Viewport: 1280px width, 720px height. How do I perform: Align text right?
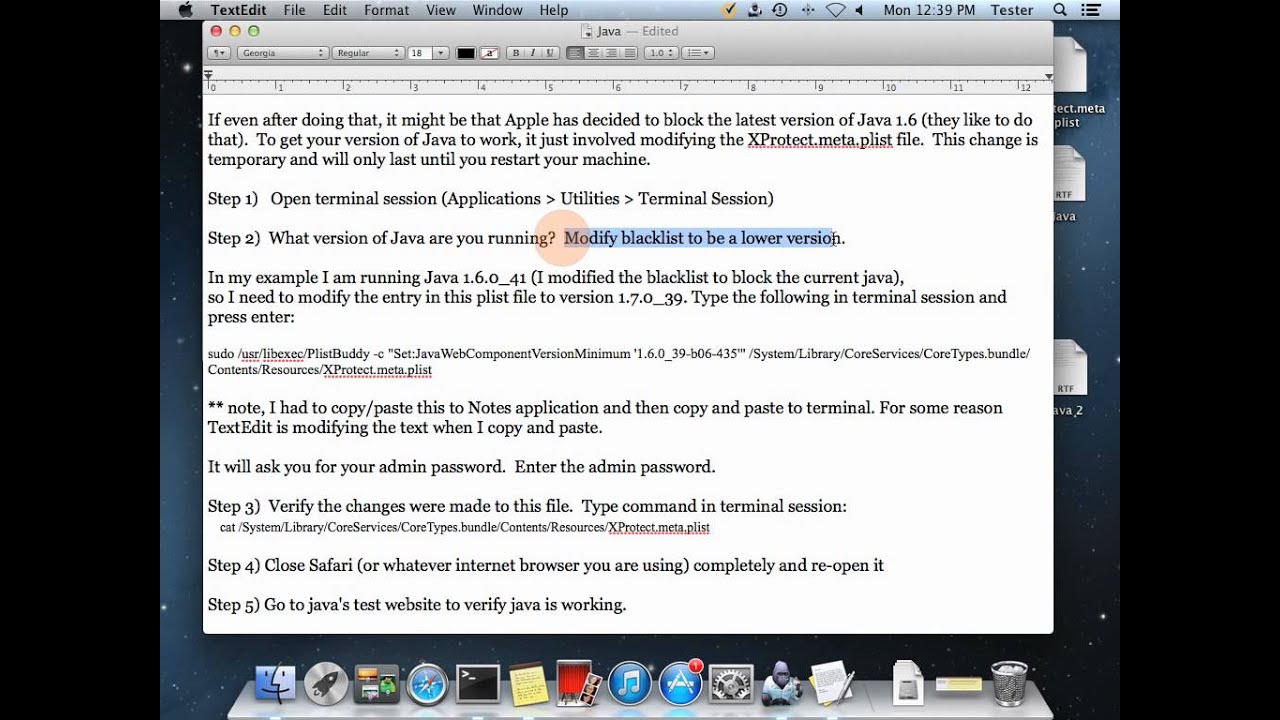611,53
